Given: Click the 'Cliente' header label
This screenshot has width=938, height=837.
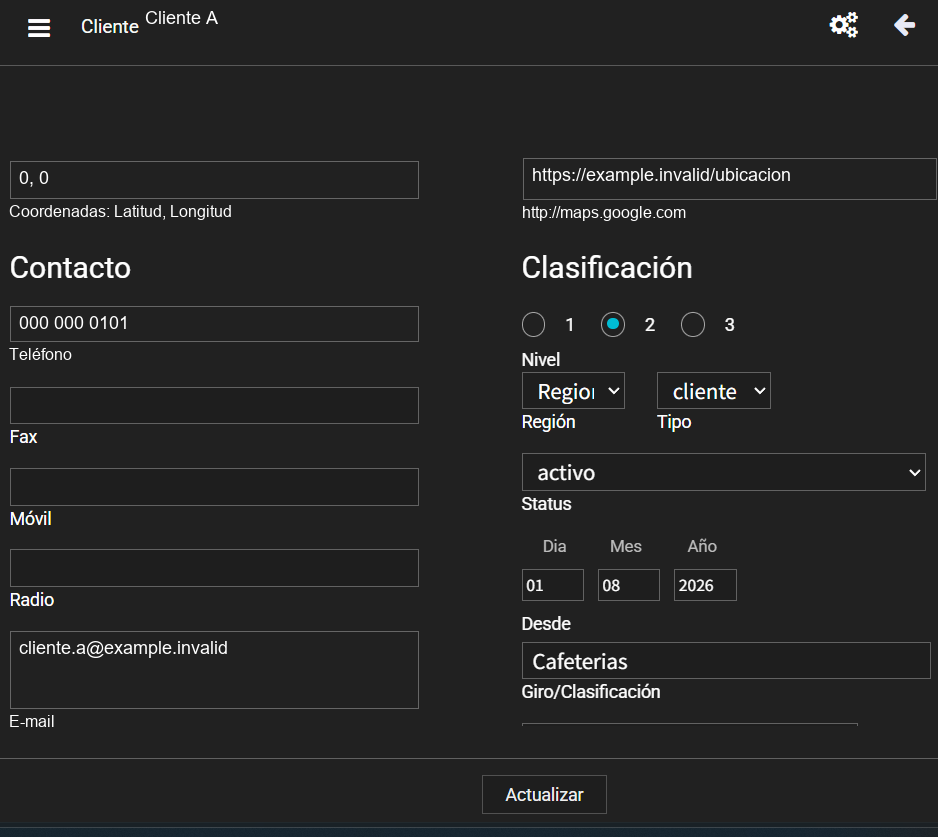Looking at the screenshot, I should pyautogui.click(x=110, y=26).
